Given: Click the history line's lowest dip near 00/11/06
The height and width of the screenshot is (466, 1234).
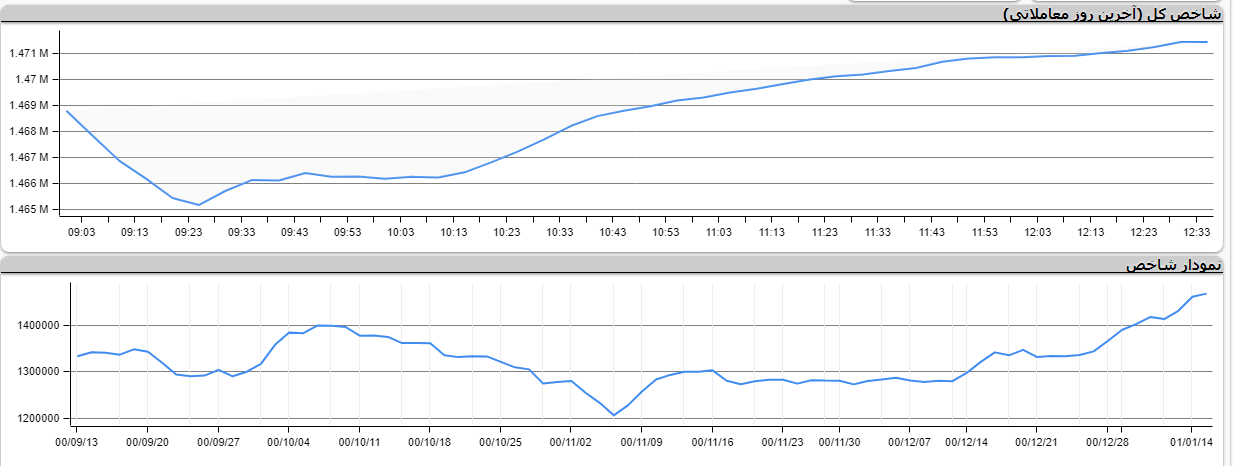Looking at the screenshot, I should point(613,415).
